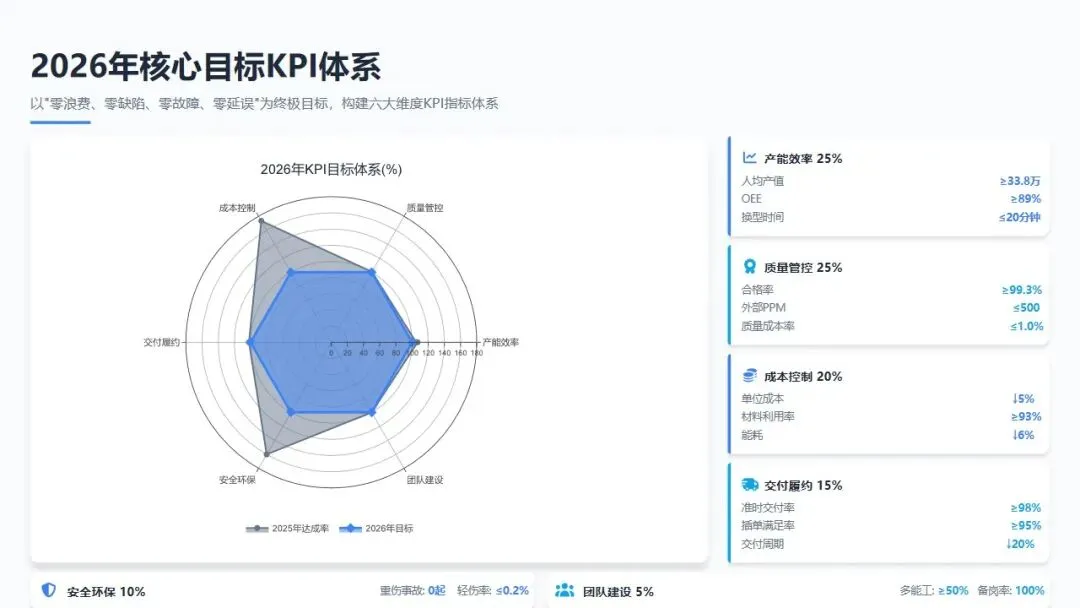
Task: Click the 插单满足率 metric label
Action: tap(768, 525)
